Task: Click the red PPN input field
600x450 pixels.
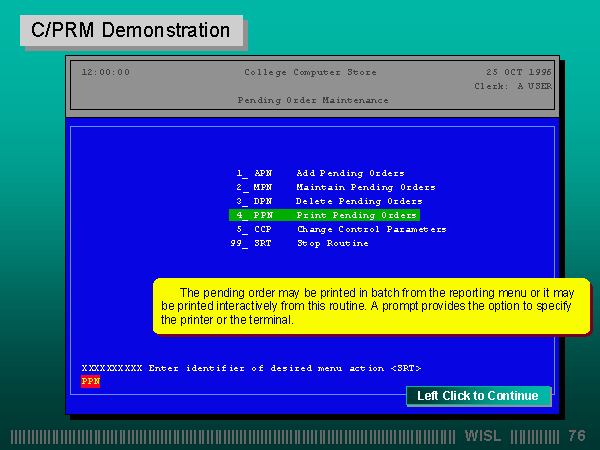Action: point(90,381)
